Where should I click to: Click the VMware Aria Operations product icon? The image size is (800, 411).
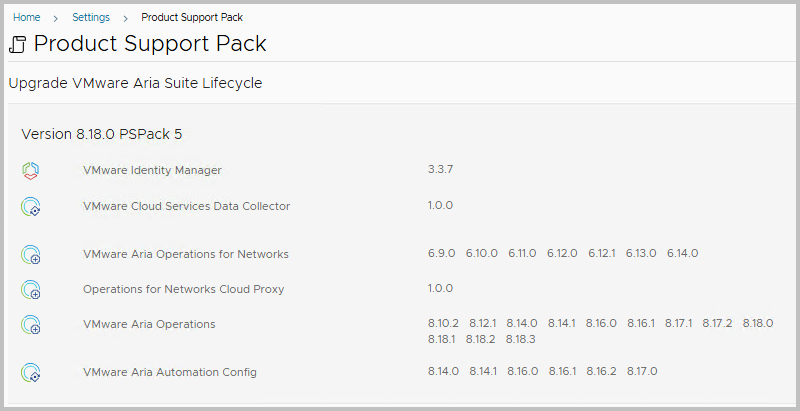(x=31, y=324)
